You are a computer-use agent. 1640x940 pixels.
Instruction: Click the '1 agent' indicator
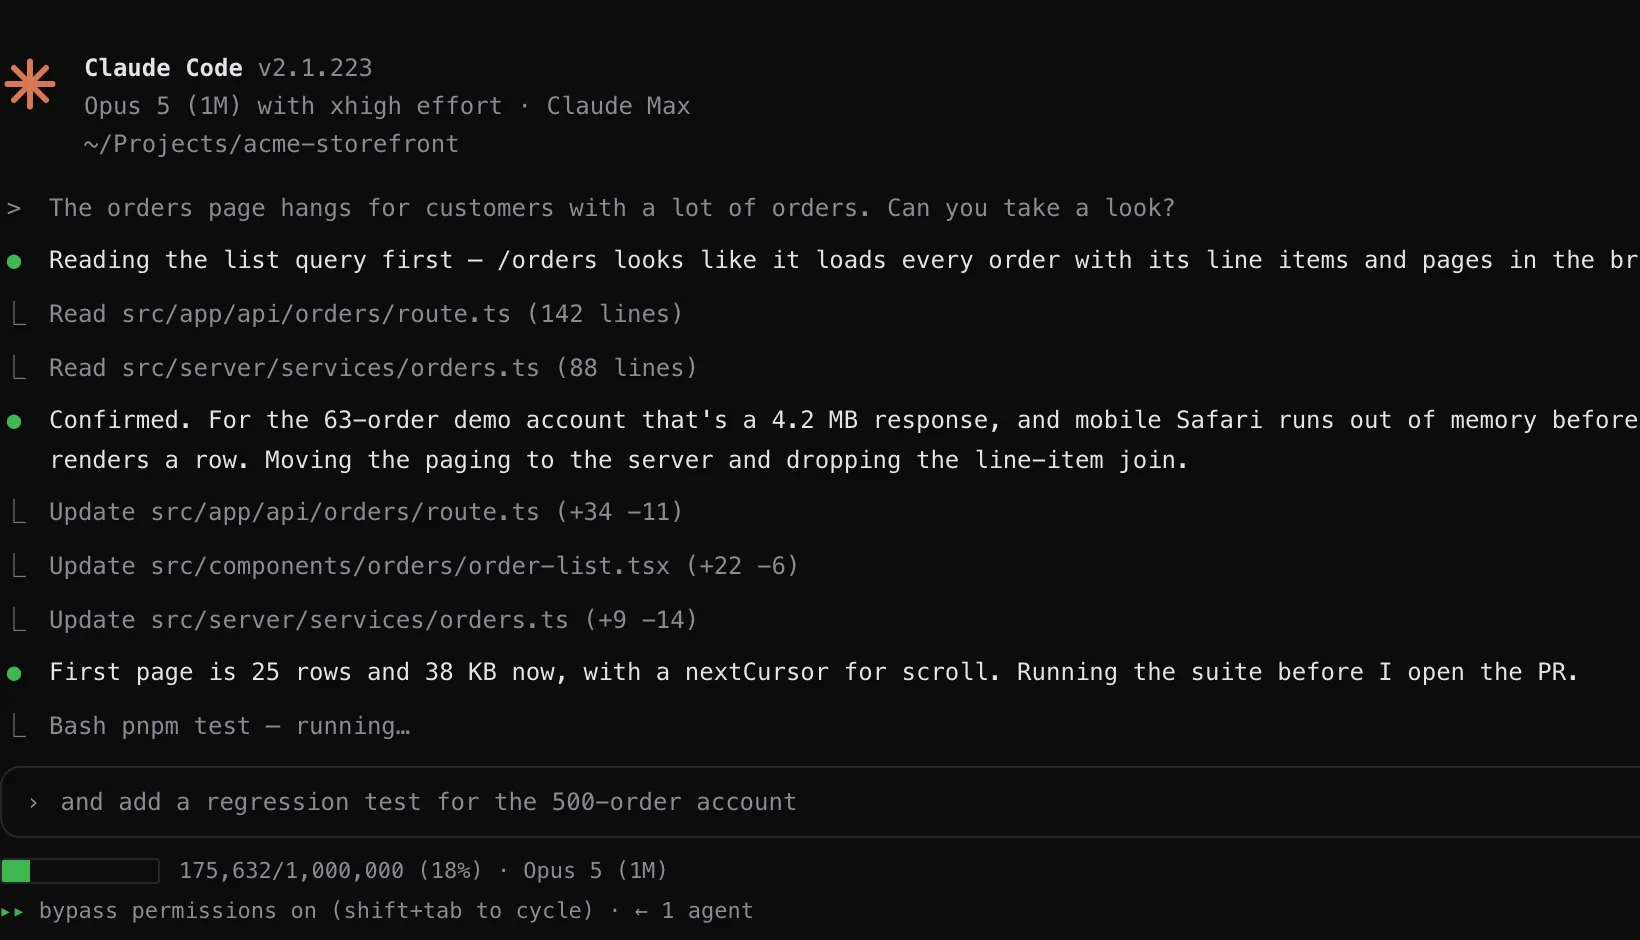[x=707, y=911]
